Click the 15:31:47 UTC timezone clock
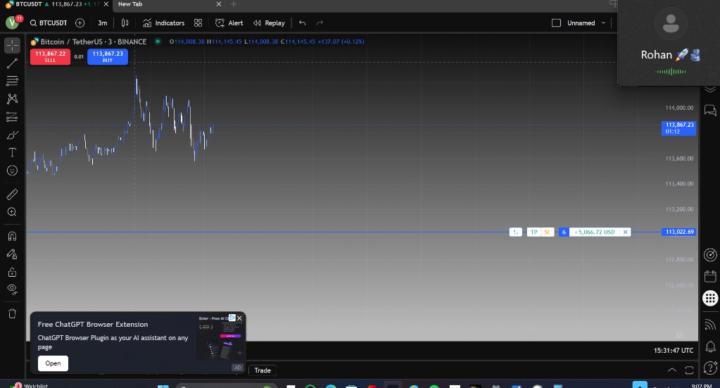 coord(674,350)
